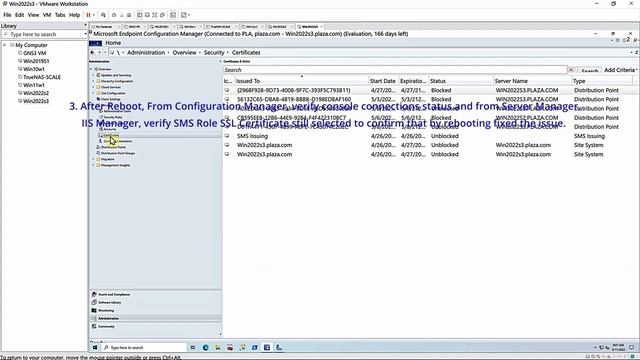The height and width of the screenshot is (360, 640).
Task: Click the take snapshot toolbar icon
Action: [x=114, y=15]
